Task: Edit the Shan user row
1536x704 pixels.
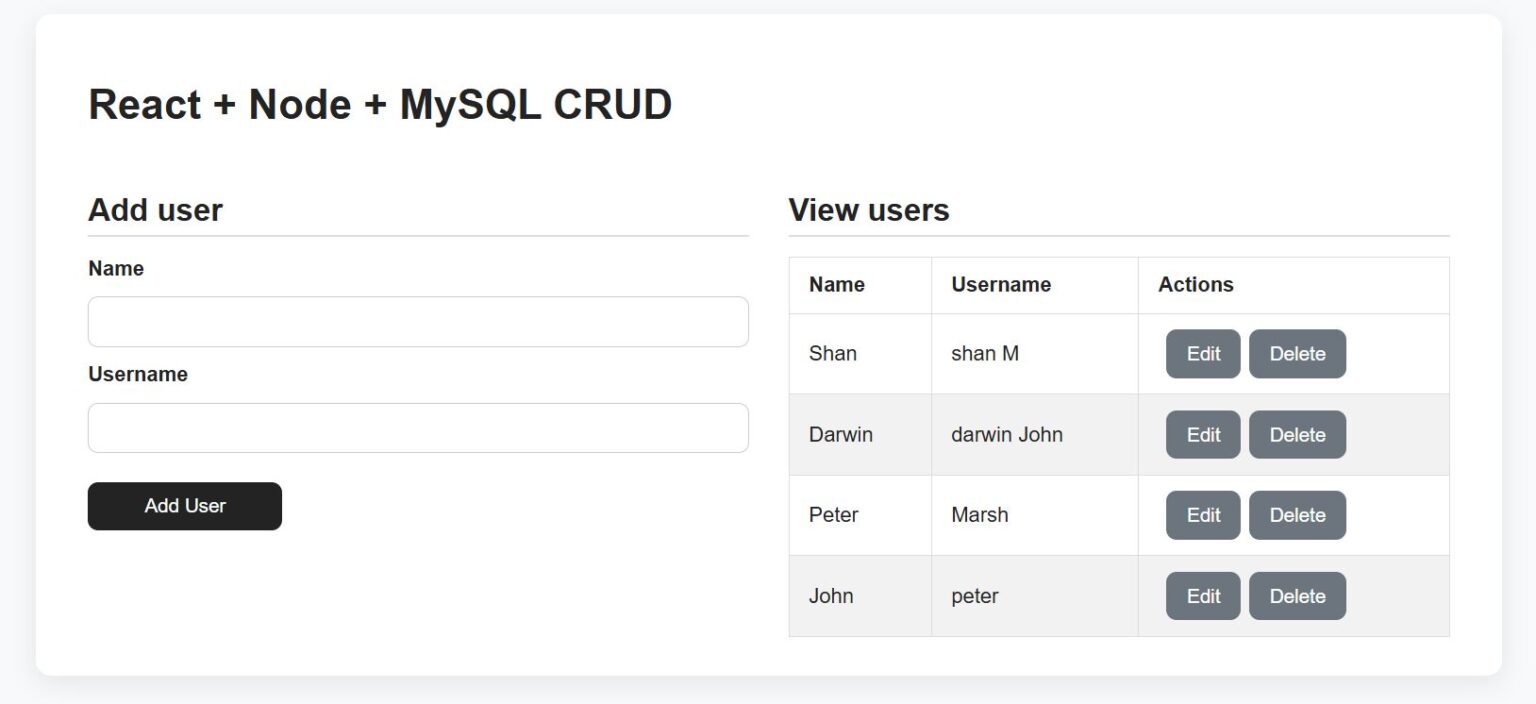Action: pyautogui.click(x=1203, y=354)
